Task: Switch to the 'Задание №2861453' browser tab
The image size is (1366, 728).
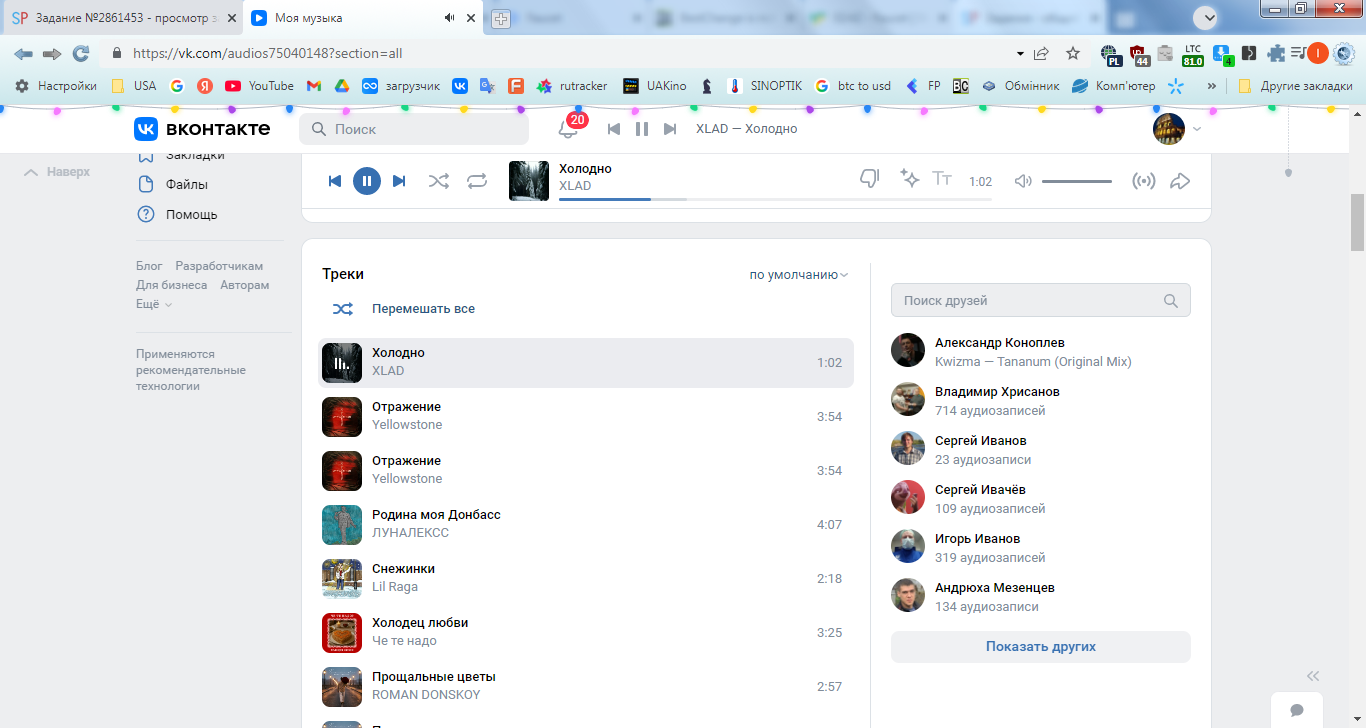Action: click(x=123, y=18)
